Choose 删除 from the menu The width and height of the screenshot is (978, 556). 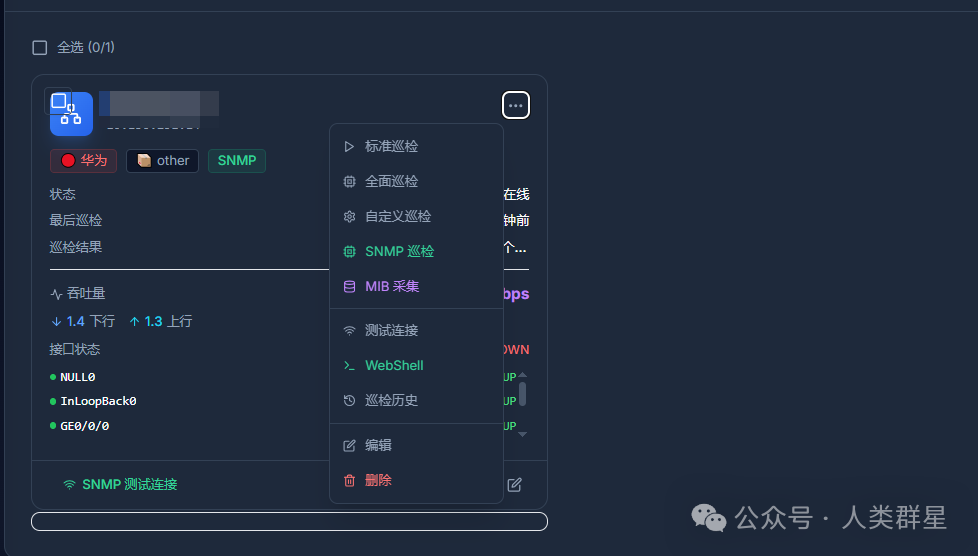(416, 480)
